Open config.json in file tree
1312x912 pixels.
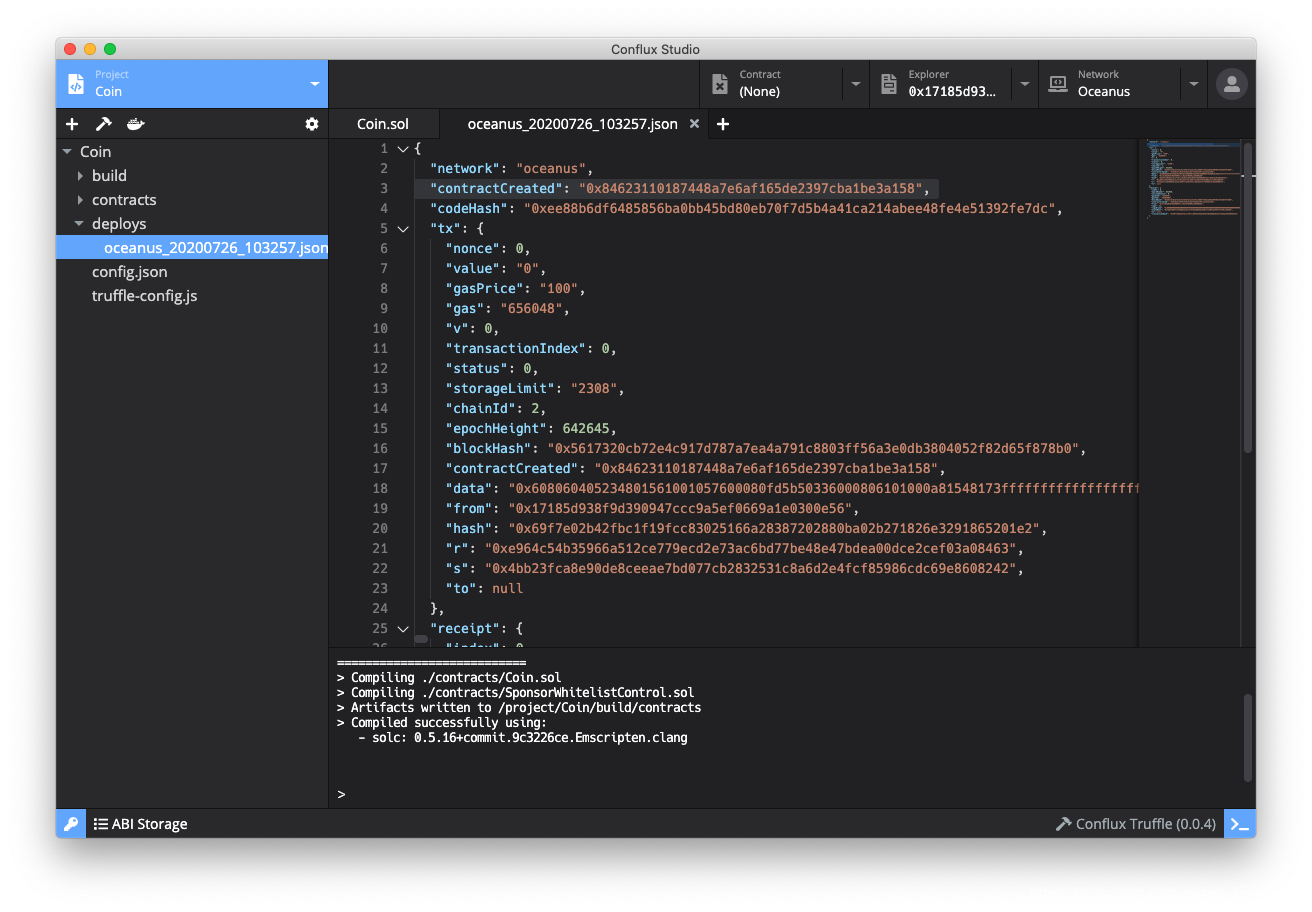pos(129,272)
